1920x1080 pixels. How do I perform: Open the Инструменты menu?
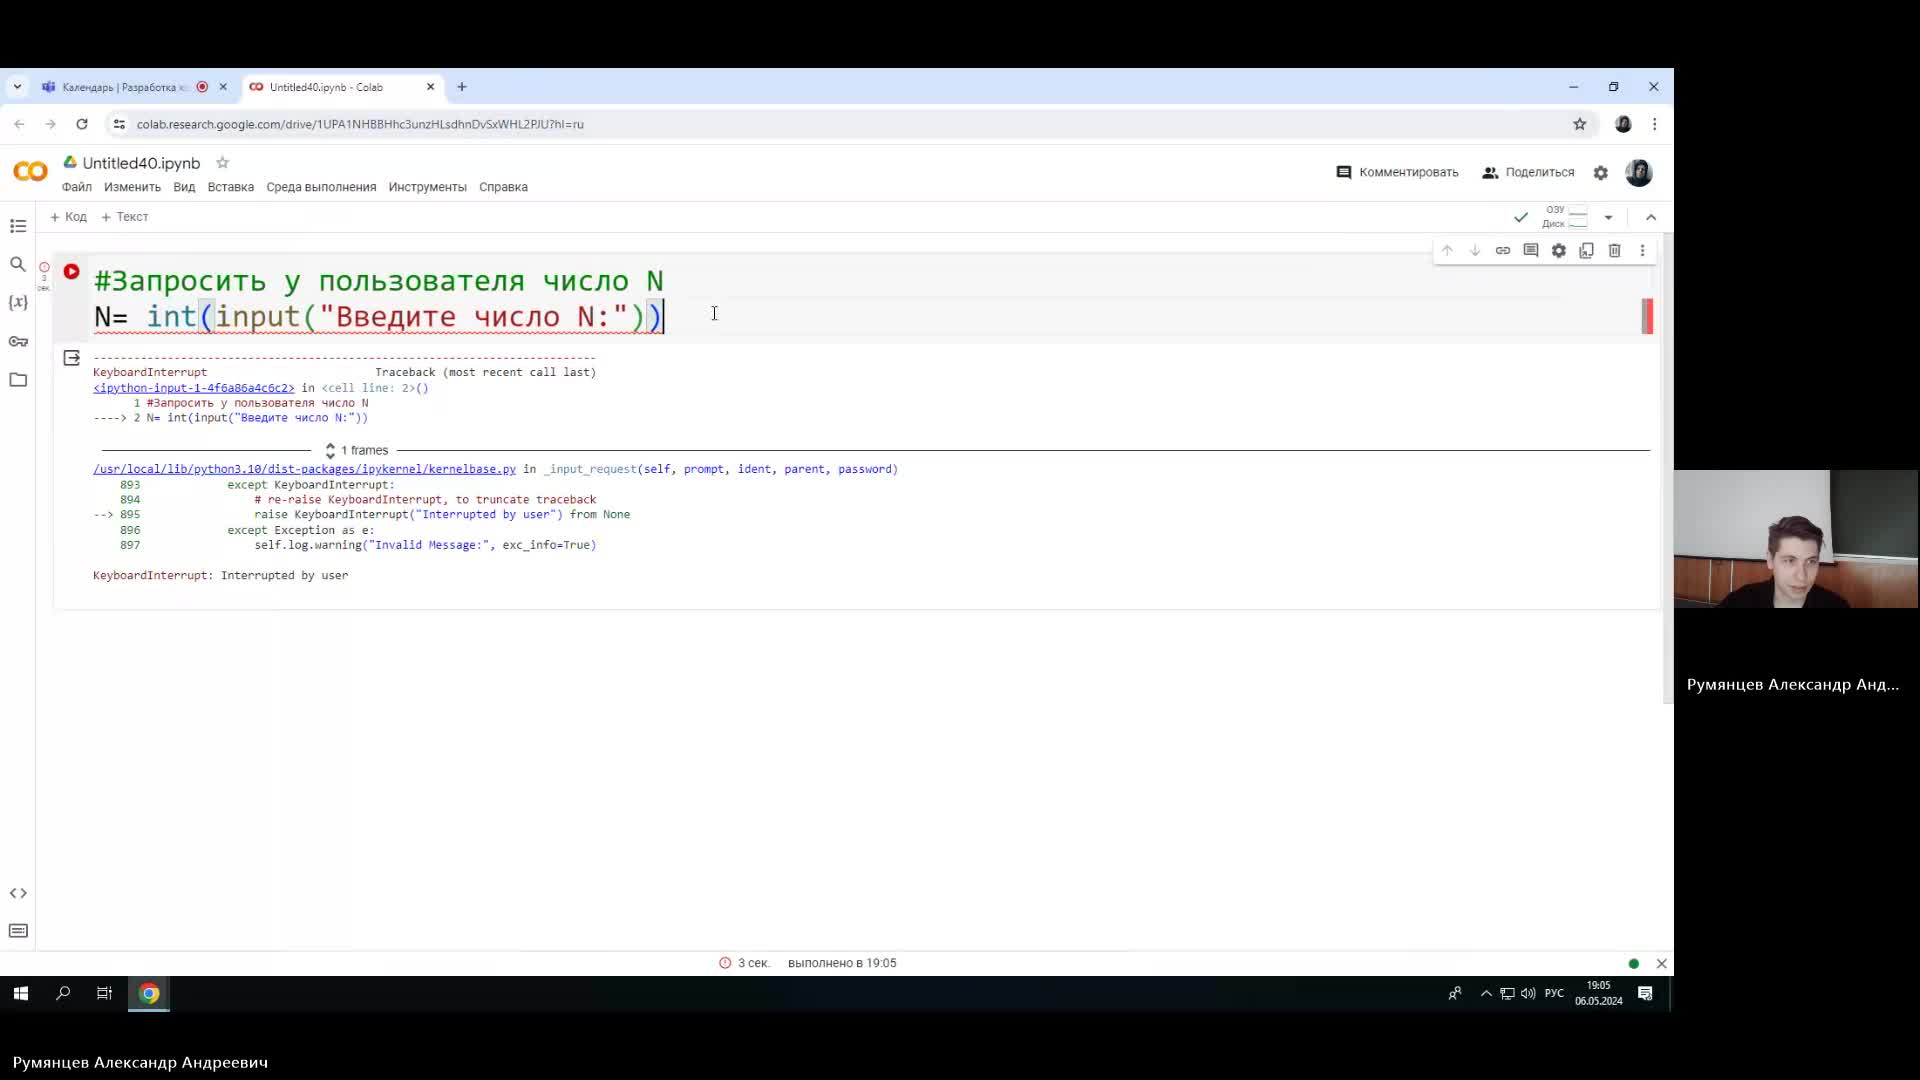click(x=428, y=187)
